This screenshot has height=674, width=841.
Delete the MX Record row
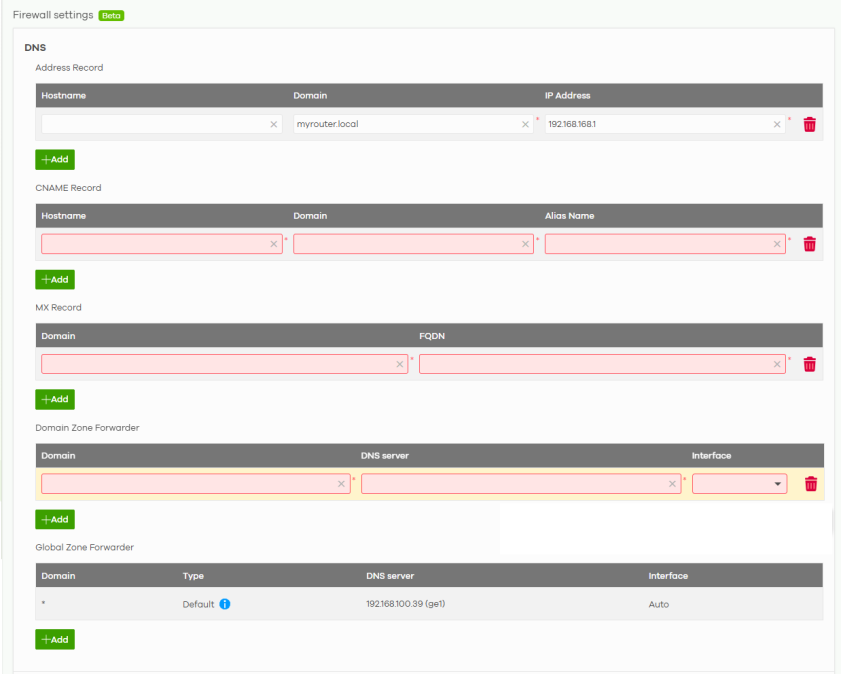coord(810,365)
